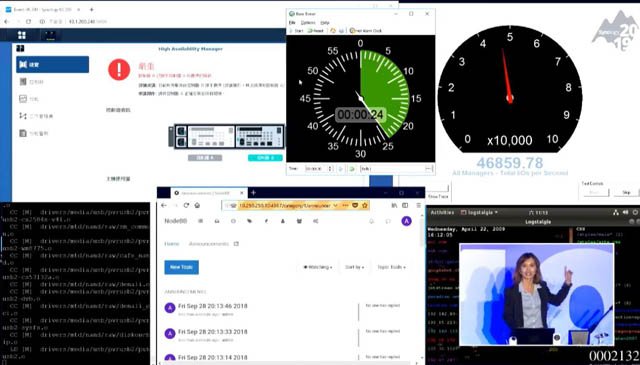Open the Firefox hamburger menu
The height and width of the screenshot is (365, 640).
[418, 205]
